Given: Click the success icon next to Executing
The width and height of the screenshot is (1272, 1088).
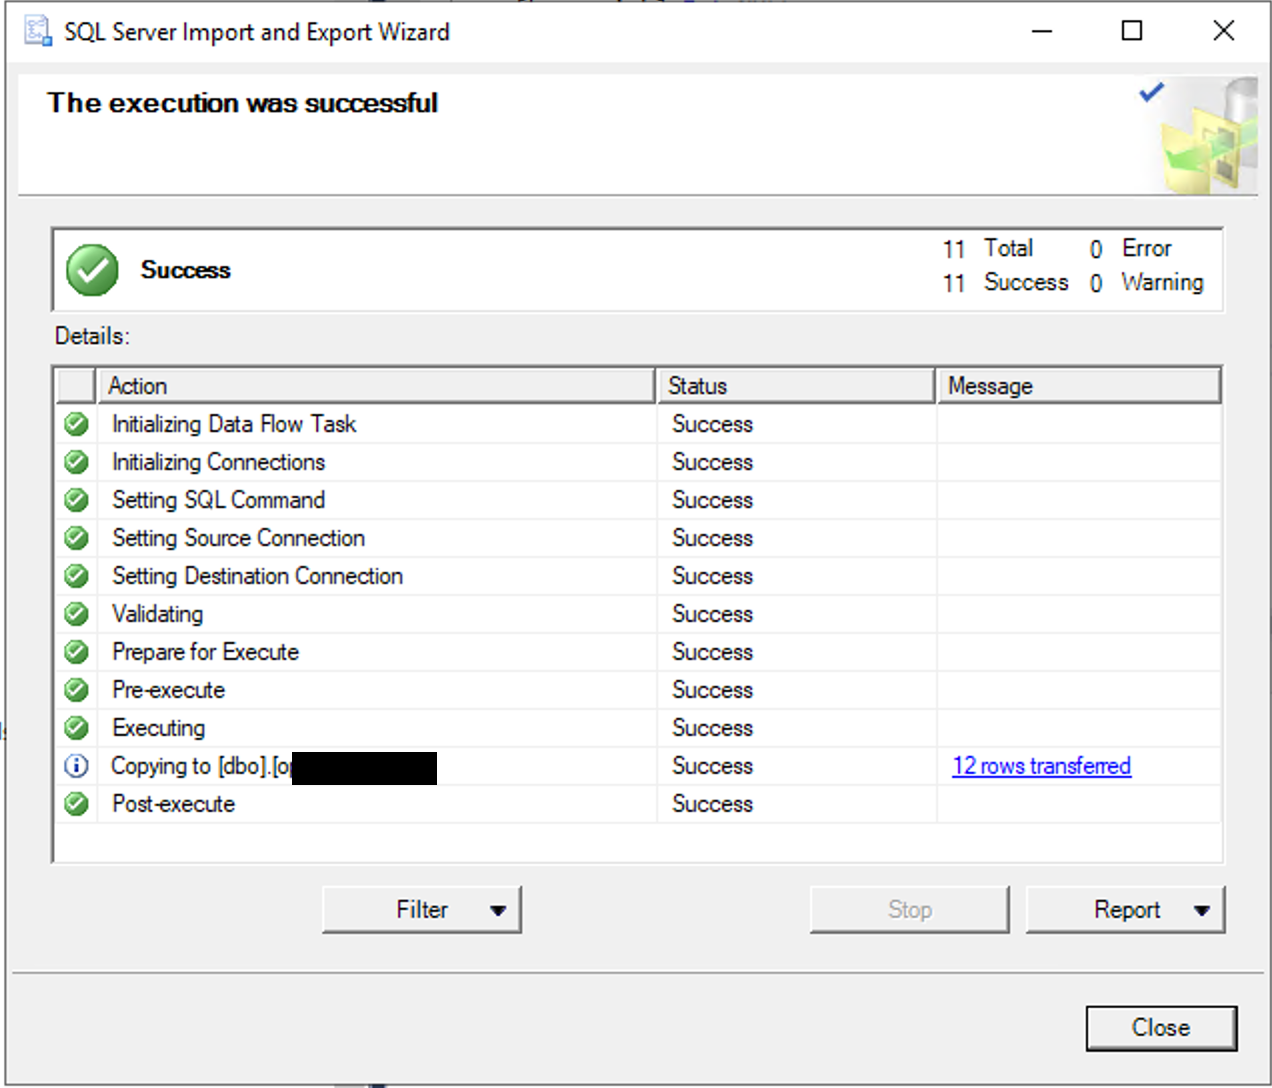Looking at the screenshot, I should pos(76,727).
